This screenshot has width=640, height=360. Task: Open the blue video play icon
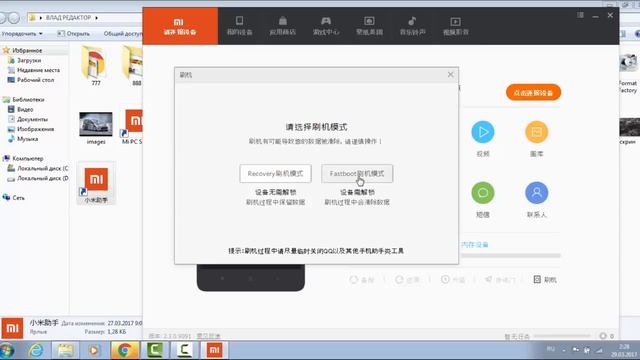483,132
